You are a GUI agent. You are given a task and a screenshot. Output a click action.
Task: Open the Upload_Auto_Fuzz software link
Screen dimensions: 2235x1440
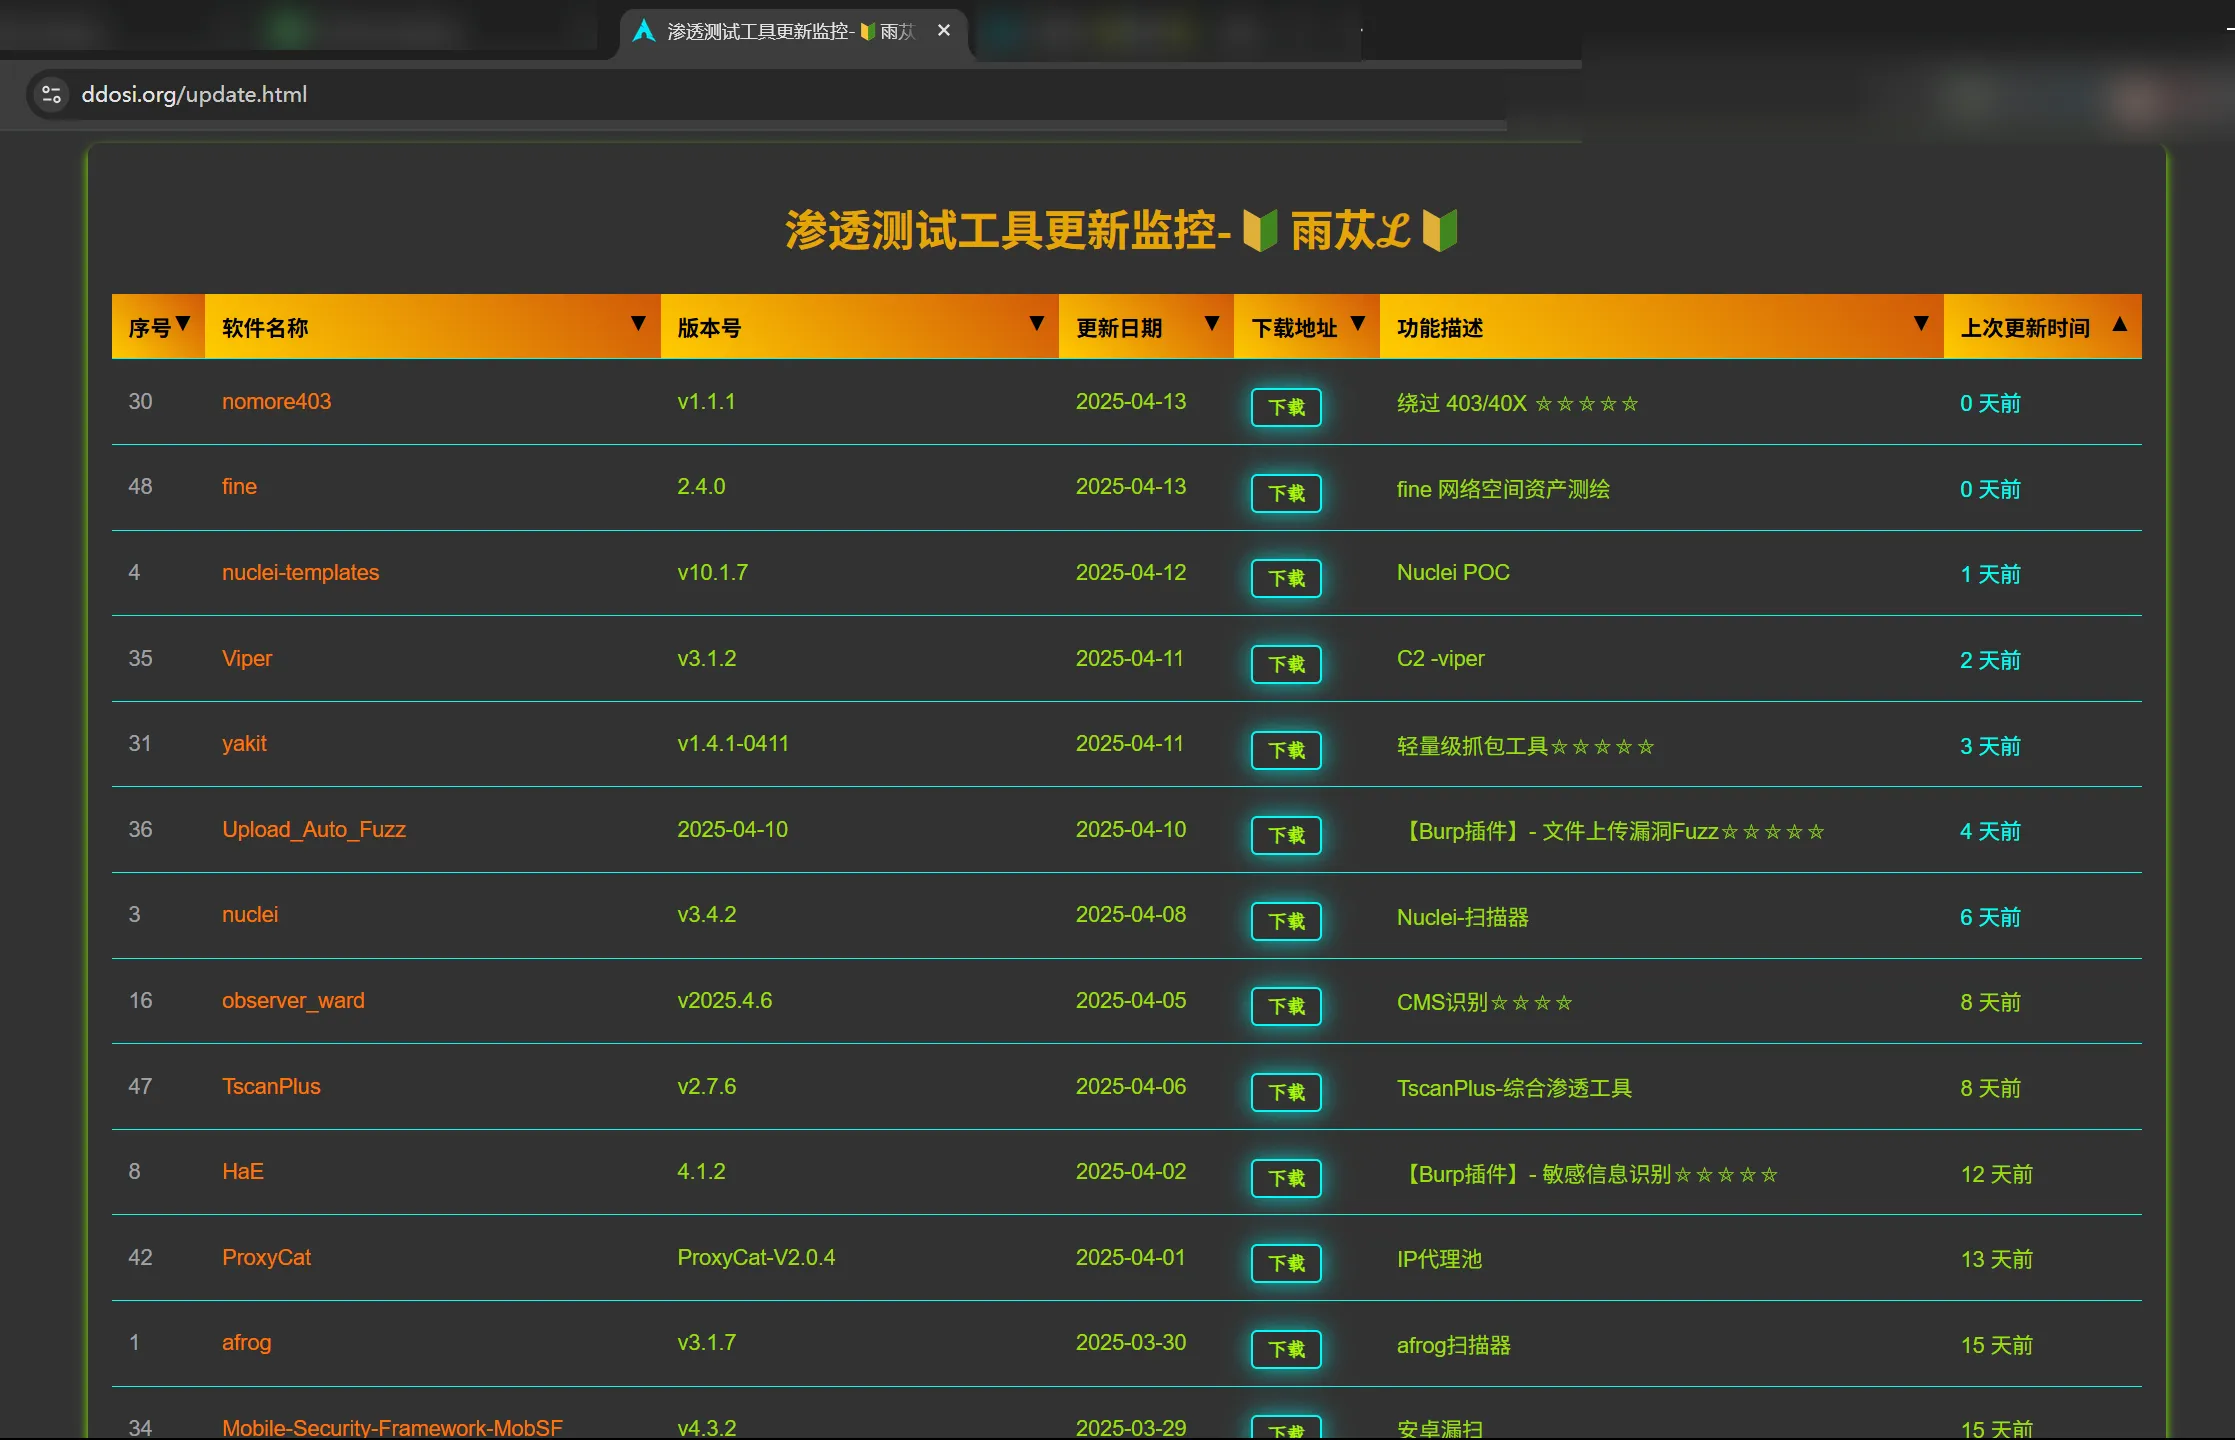[313, 829]
